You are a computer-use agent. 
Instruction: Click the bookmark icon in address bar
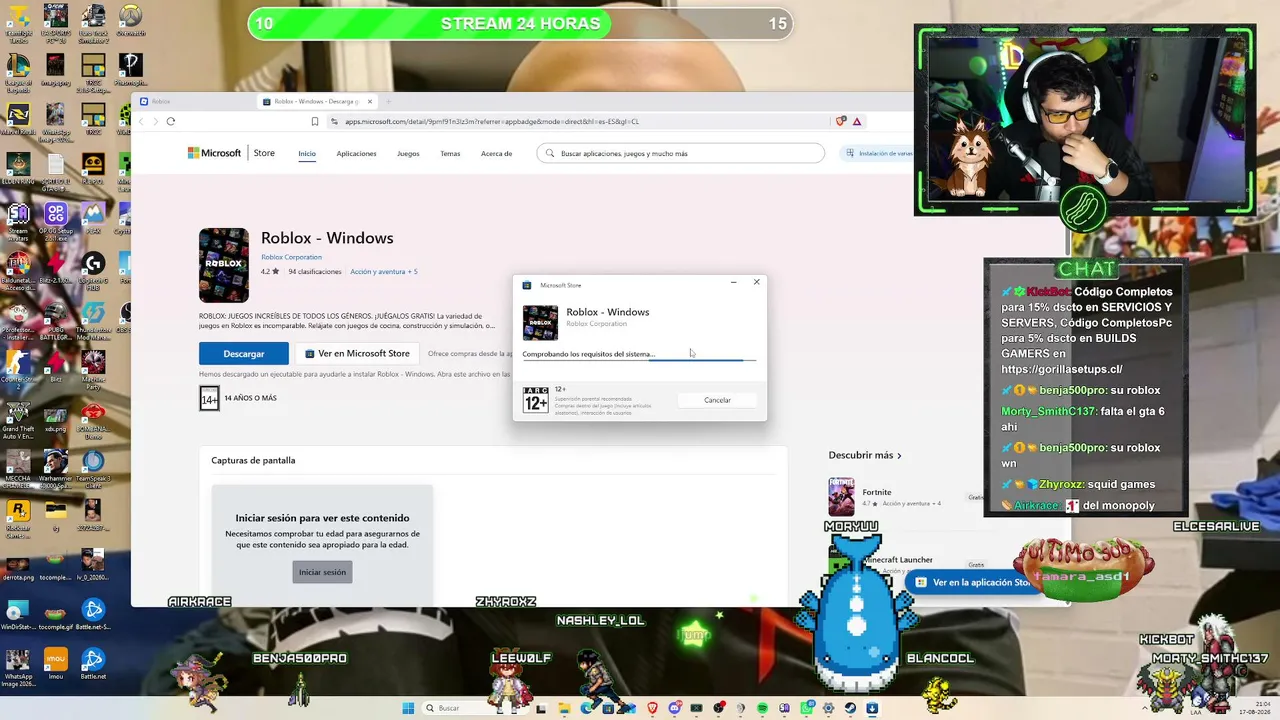point(315,122)
